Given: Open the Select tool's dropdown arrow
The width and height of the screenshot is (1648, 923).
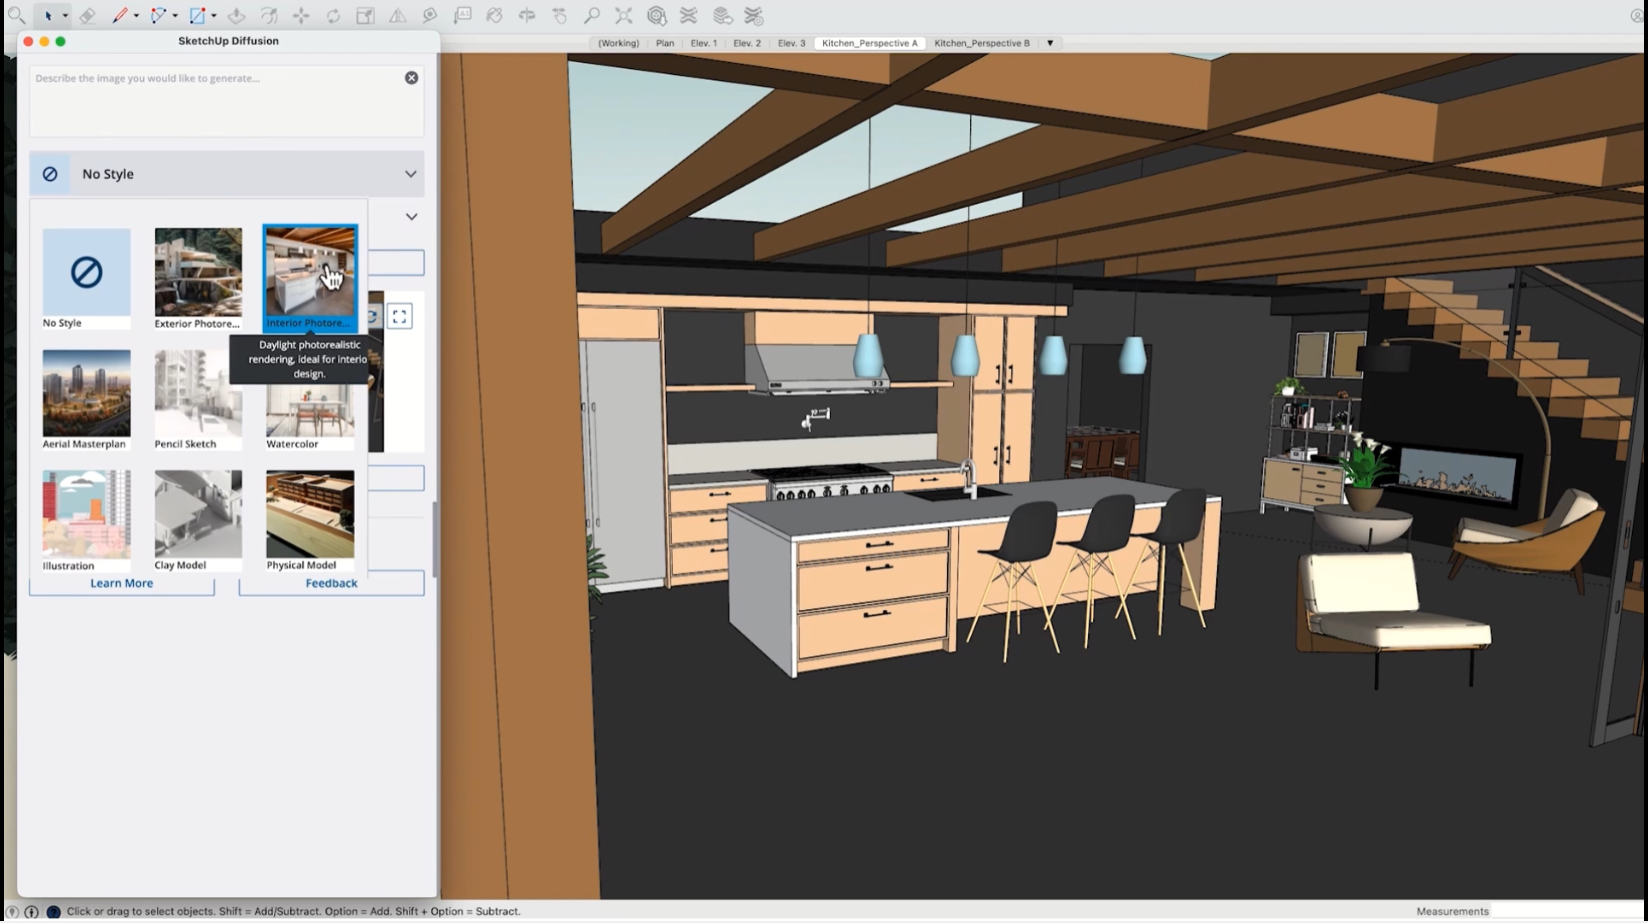Looking at the screenshot, I should coord(64,16).
